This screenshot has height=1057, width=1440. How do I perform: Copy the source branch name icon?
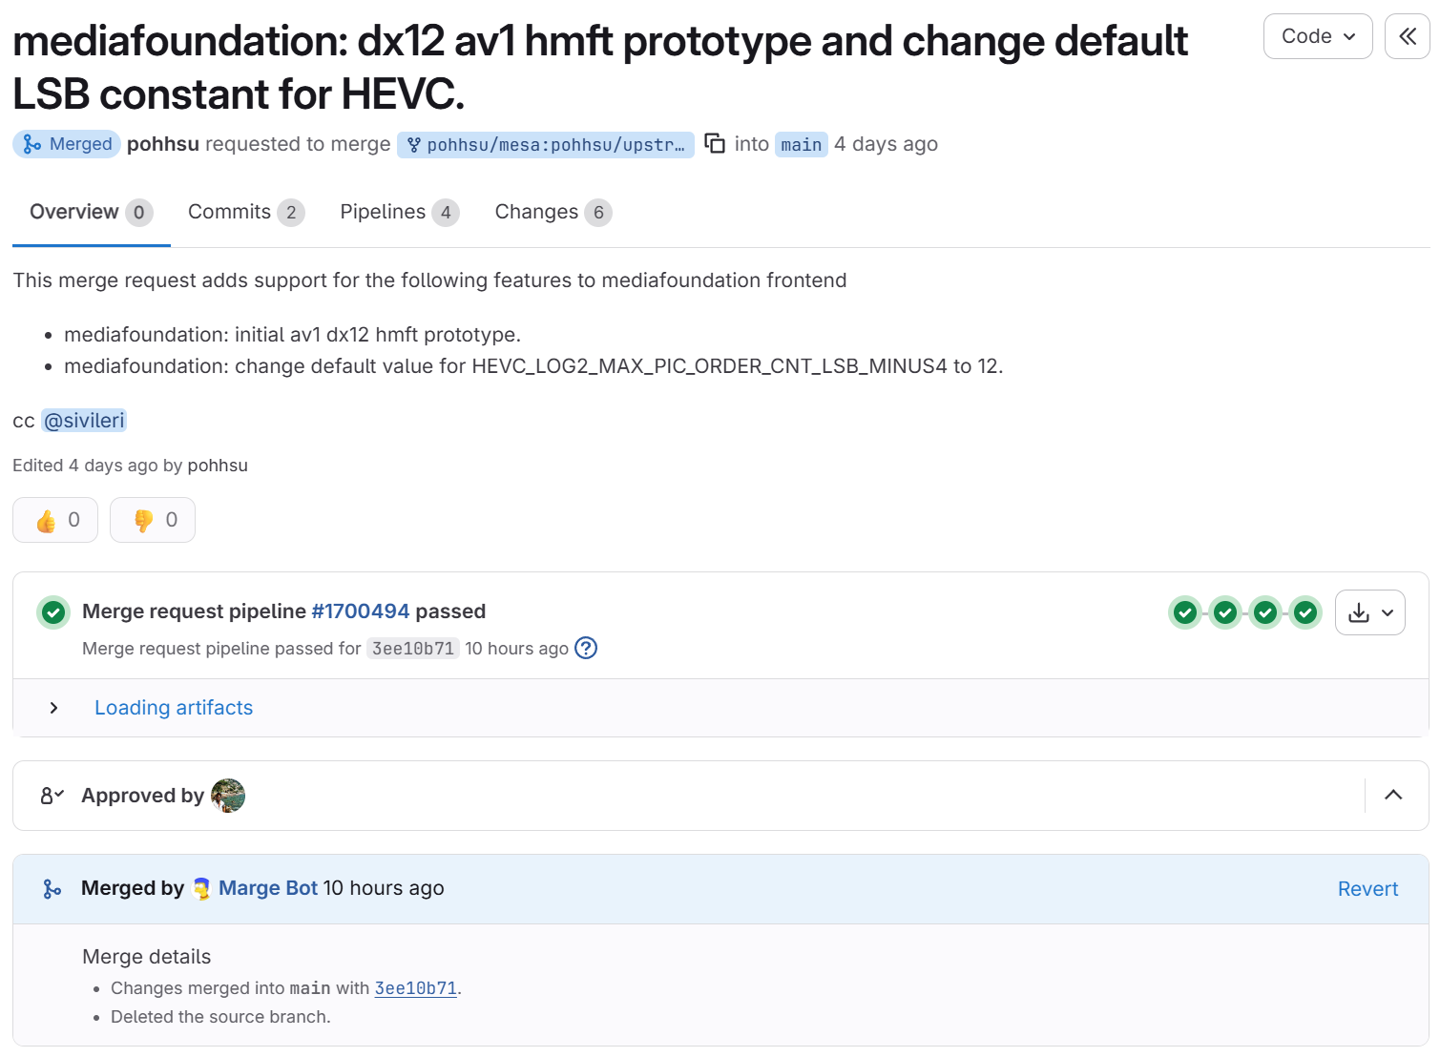point(714,143)
